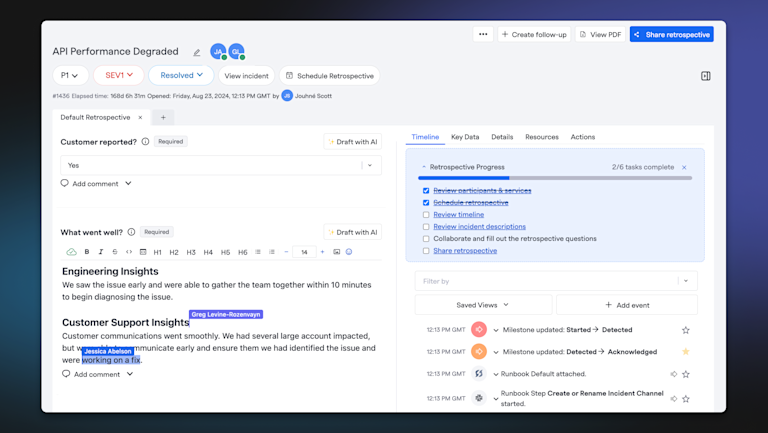Click the font size 14 field
This screenshot has width=768, height=433.
304,252
